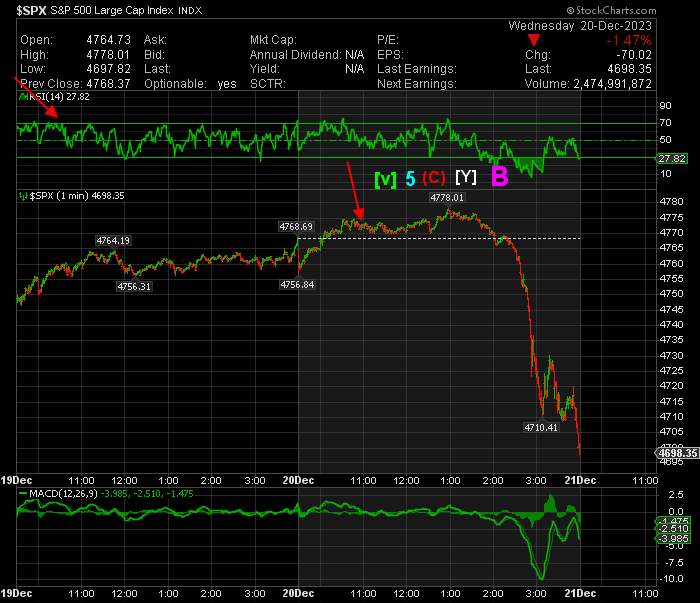The image size is (700, 603).
Task: Click the MACD(12,26,9) indicator label
Action: (63, 494)
